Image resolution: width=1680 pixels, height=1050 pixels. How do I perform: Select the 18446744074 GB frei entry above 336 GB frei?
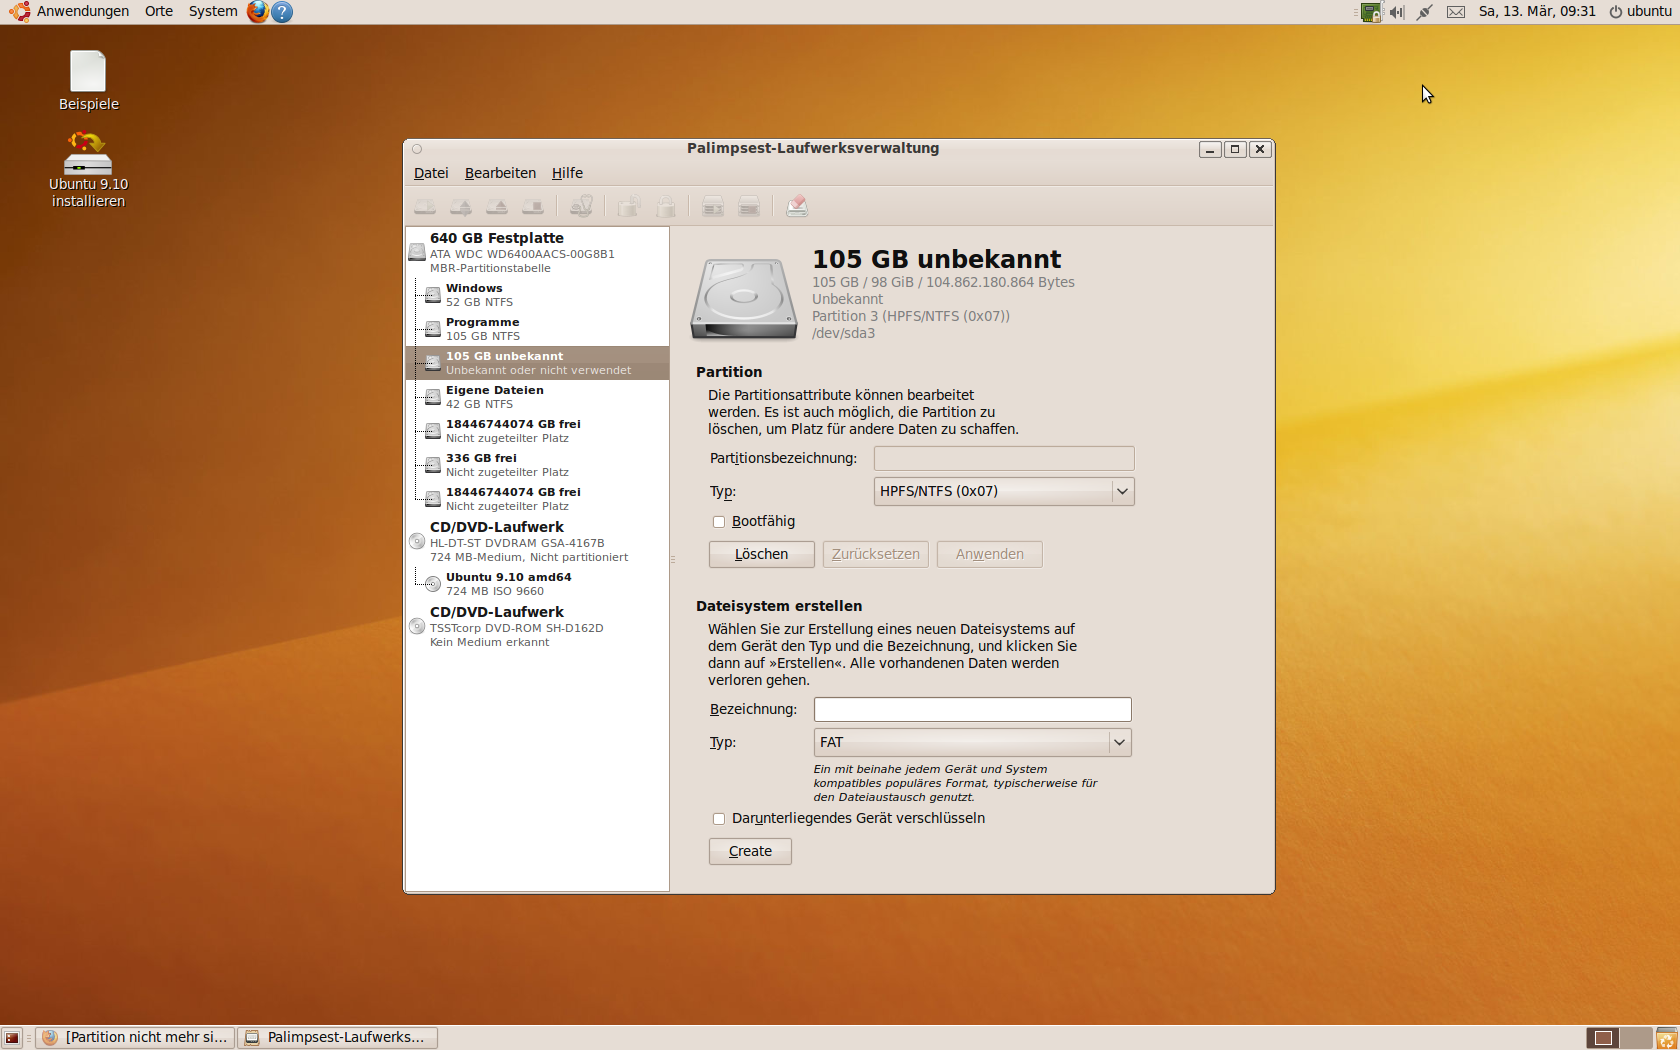[x=537, y=431]
